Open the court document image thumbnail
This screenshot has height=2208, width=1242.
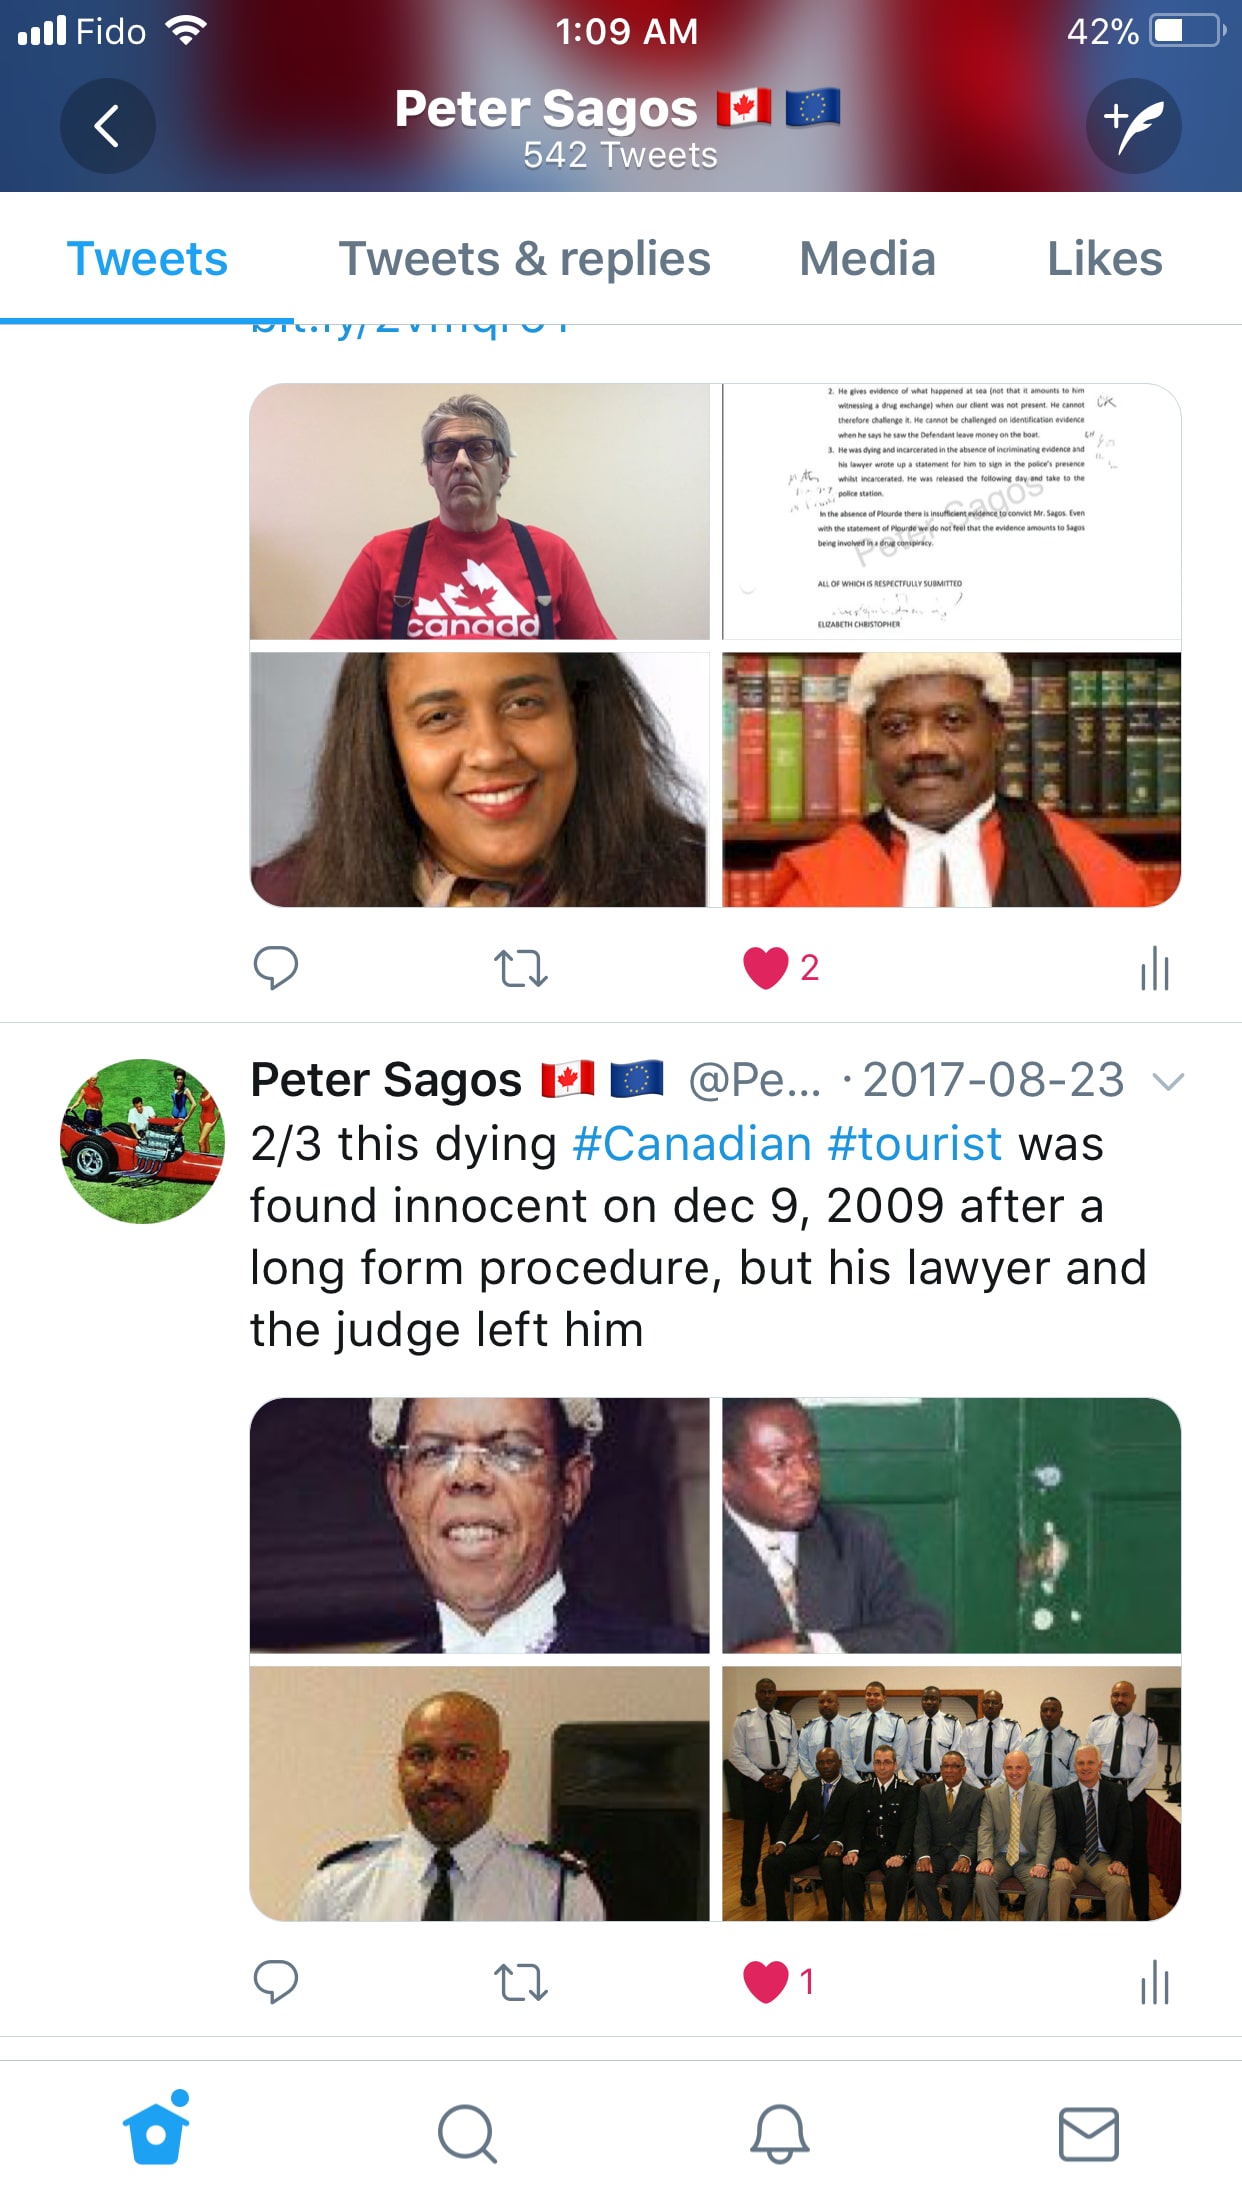tap(952, 511)
